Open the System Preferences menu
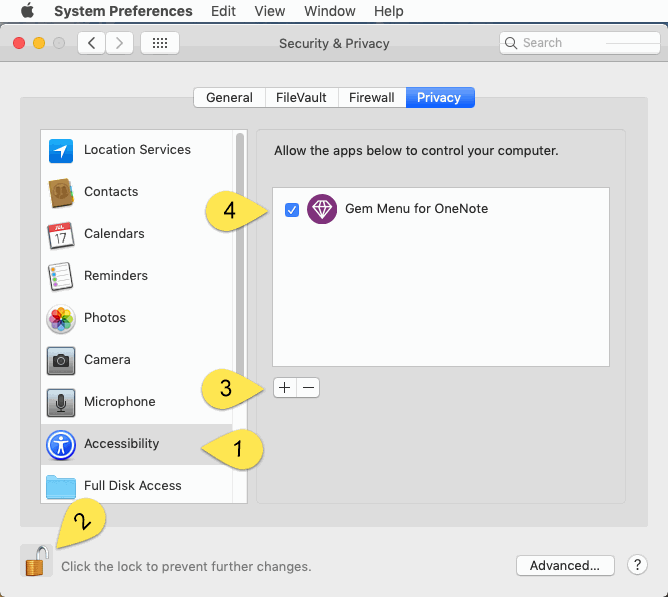 123,11
